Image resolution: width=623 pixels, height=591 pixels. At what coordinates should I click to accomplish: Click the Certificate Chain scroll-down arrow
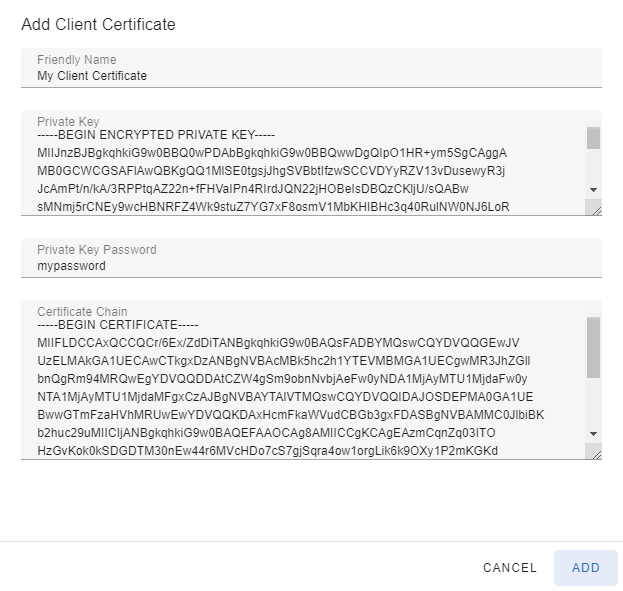[x=593, y=434]
